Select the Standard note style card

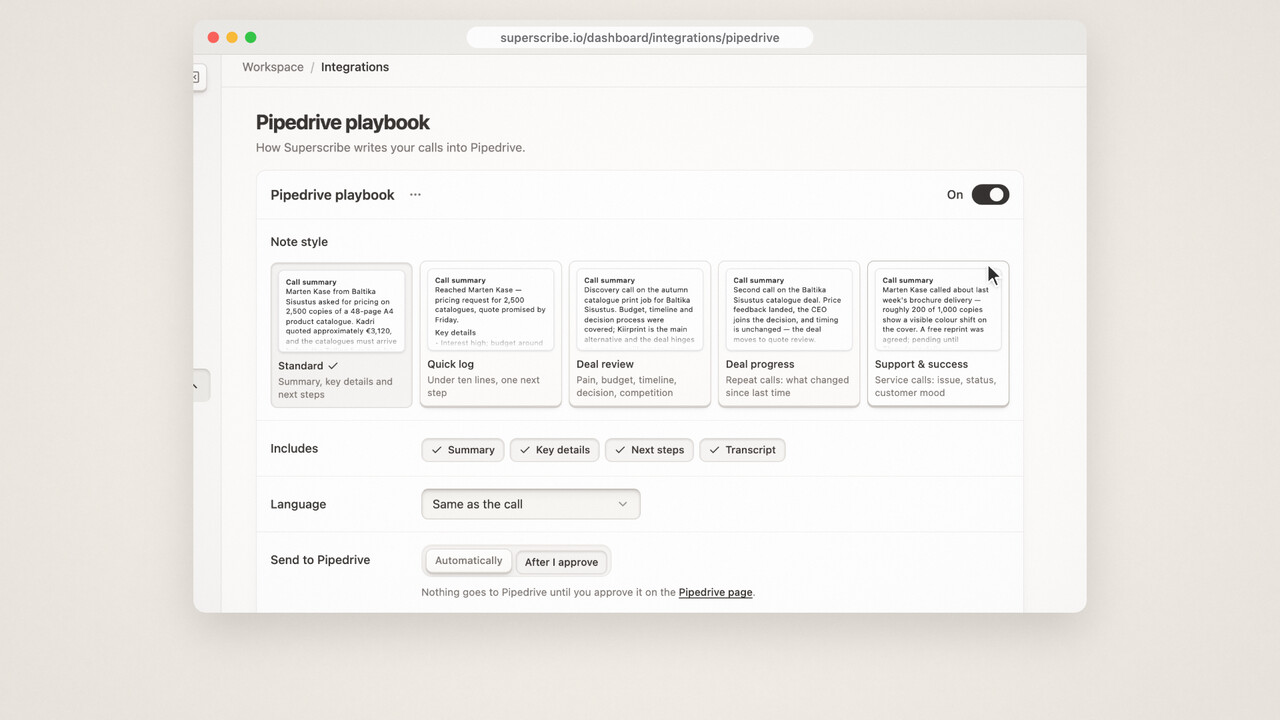point(342,335)
